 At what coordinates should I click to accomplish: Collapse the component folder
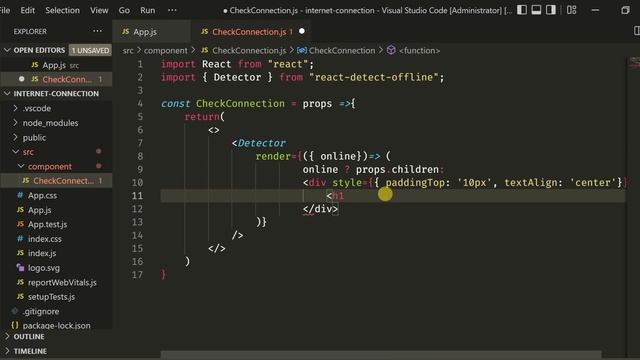click(49, 167)
